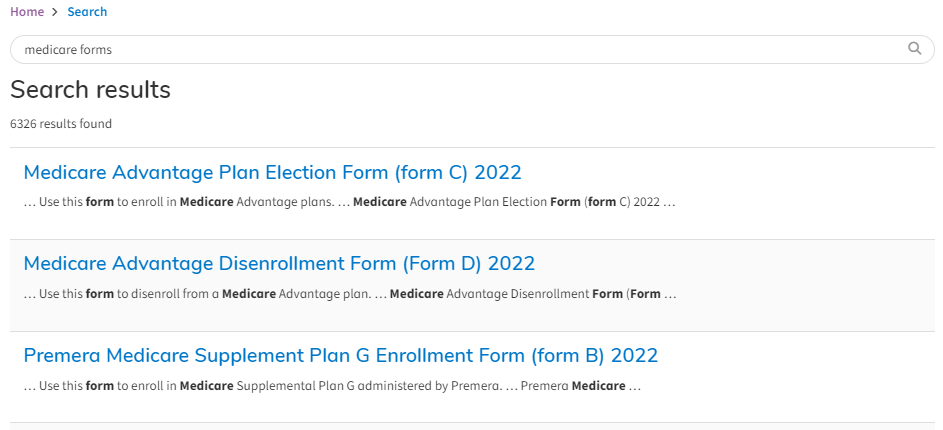Image resolution: width=943 pixels, height=430 pixels.
Task: Click the partially visible shaded row at the bottom
Action: pos(472,426)
